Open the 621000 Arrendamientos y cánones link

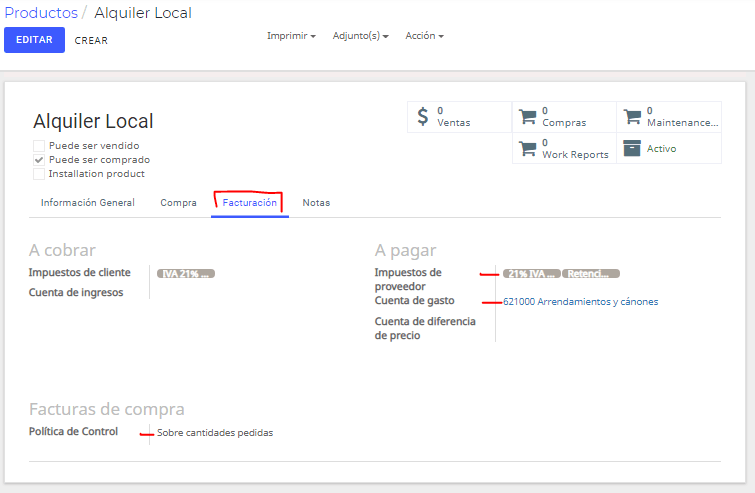(581, 302)
